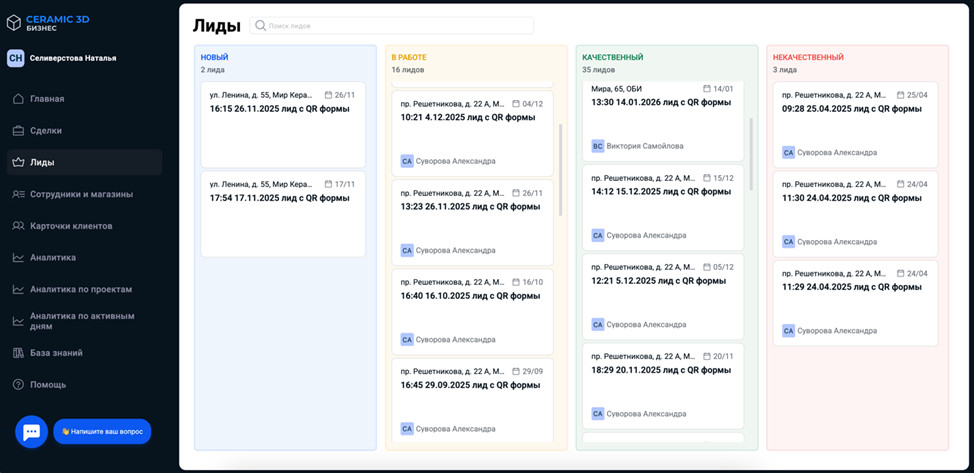The width and height of the screenshot is (974, 473).
Task: Click the books icon beside База знаний
Action: tap(19, 353)
